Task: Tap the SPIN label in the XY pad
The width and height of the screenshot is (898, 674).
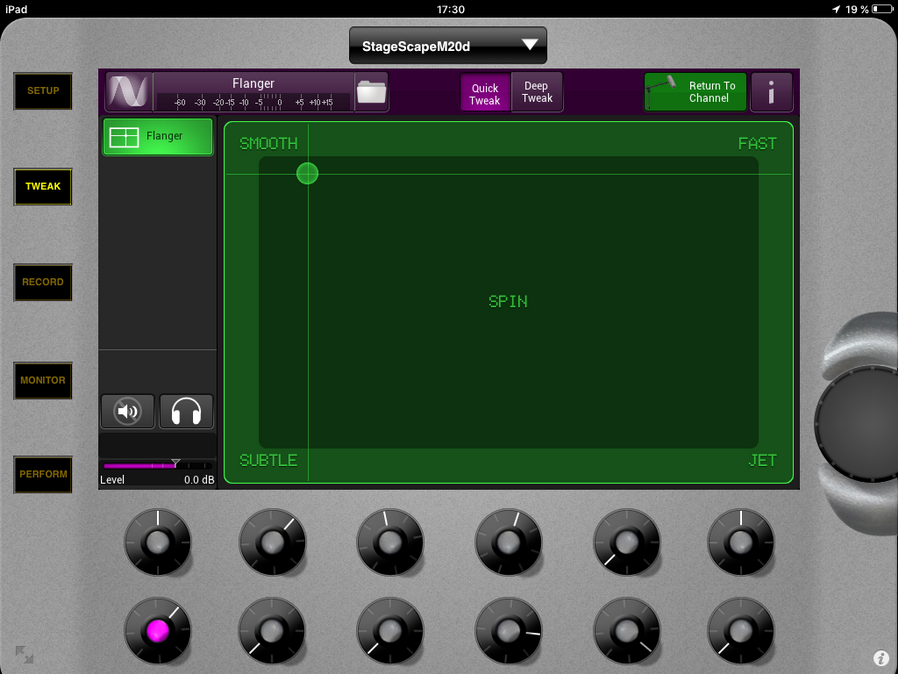Action: click(x=508, y=301)
